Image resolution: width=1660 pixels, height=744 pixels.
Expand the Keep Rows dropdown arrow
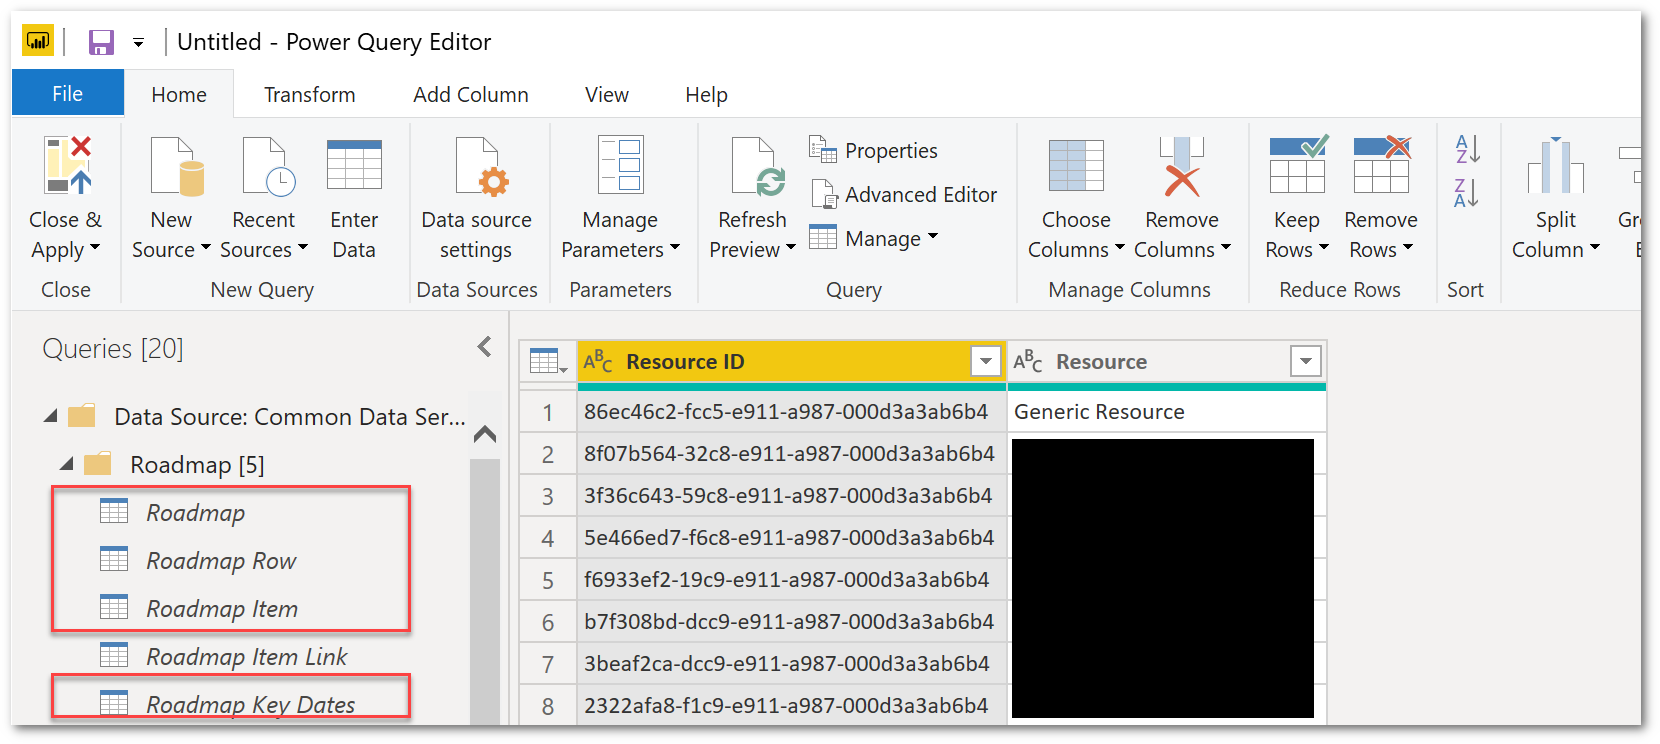pos(1323,248)
